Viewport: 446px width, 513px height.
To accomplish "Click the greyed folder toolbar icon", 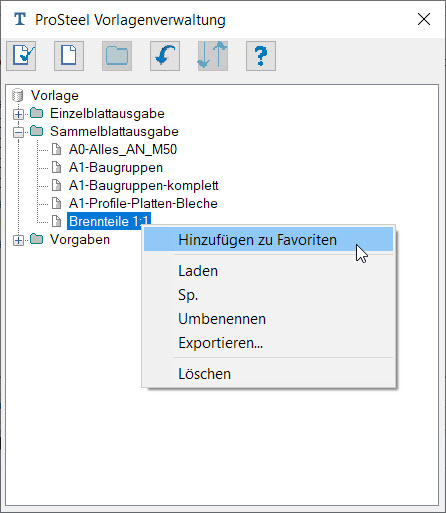I will coord(117,56).
